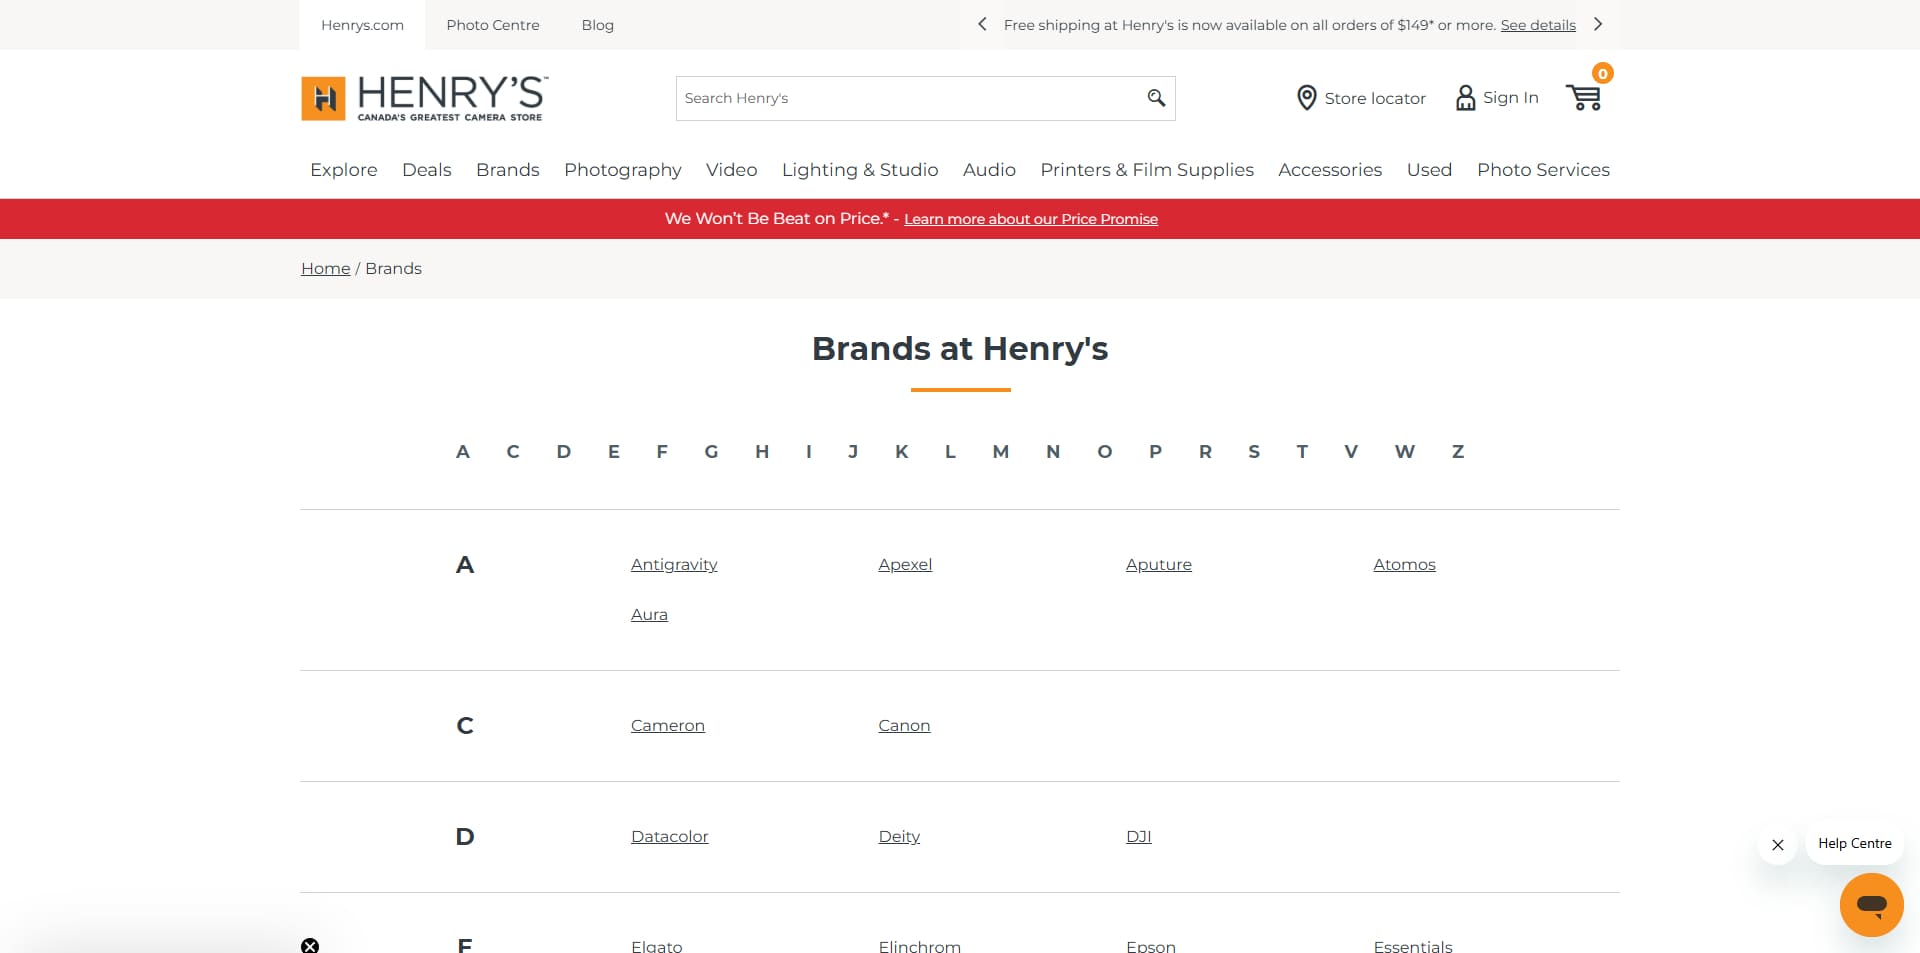Jump to letter H in index
The height and width of the screenshot is (953, 1920).
coord(762,452)
